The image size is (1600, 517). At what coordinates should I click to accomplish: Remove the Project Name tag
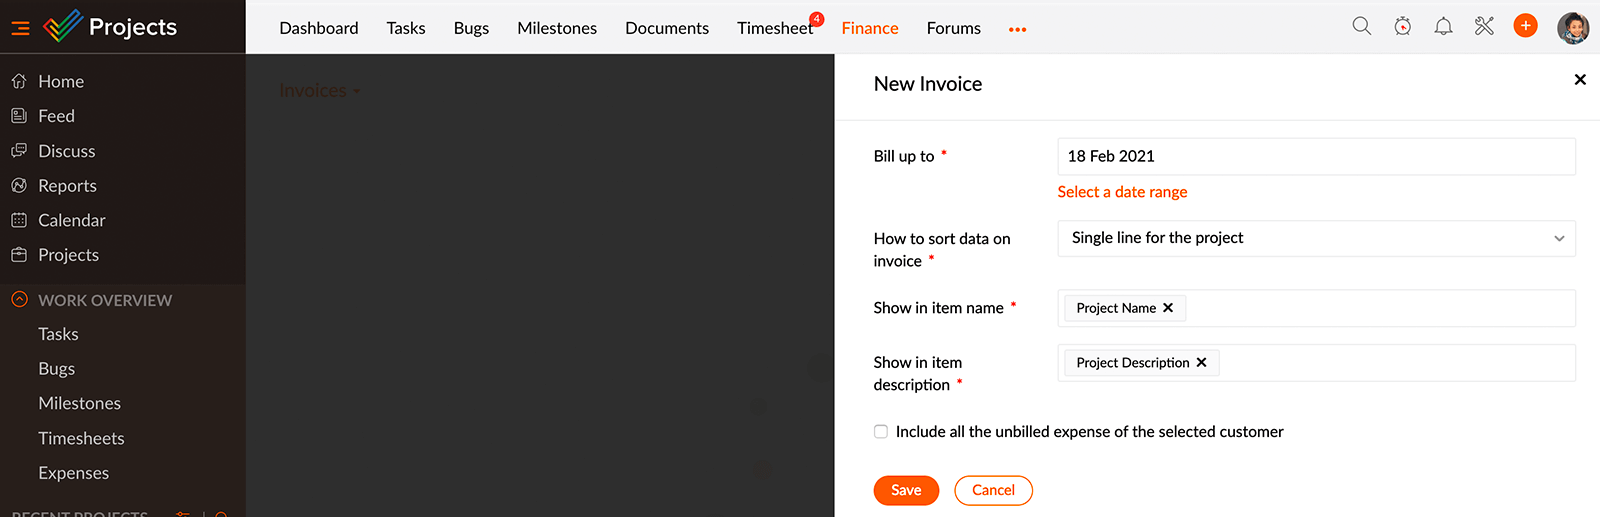[x=1168, y=308]
